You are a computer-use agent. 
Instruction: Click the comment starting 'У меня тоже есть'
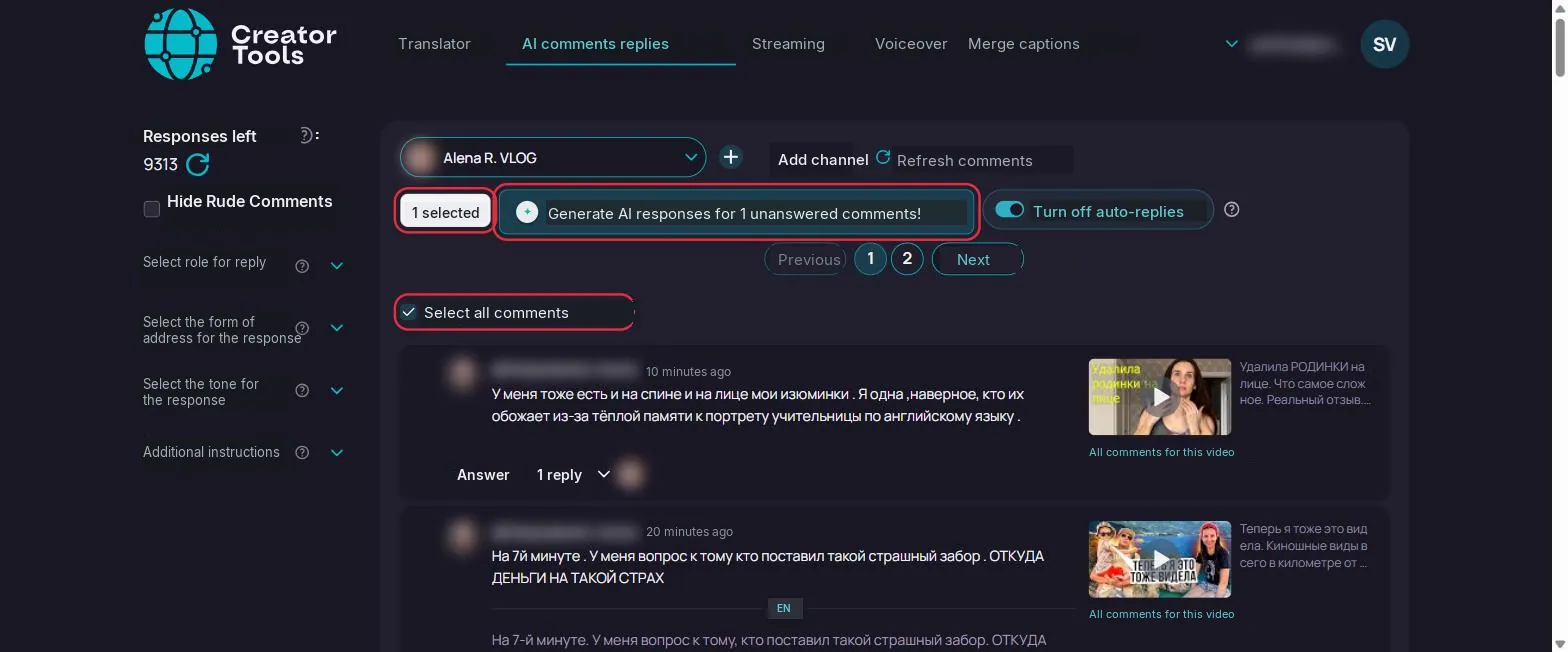(x=757, y=405)
